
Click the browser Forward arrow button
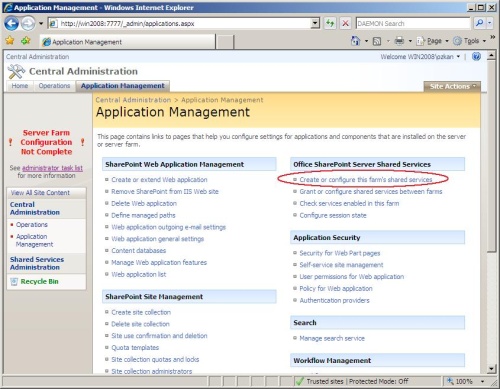(x=28, y=23)
